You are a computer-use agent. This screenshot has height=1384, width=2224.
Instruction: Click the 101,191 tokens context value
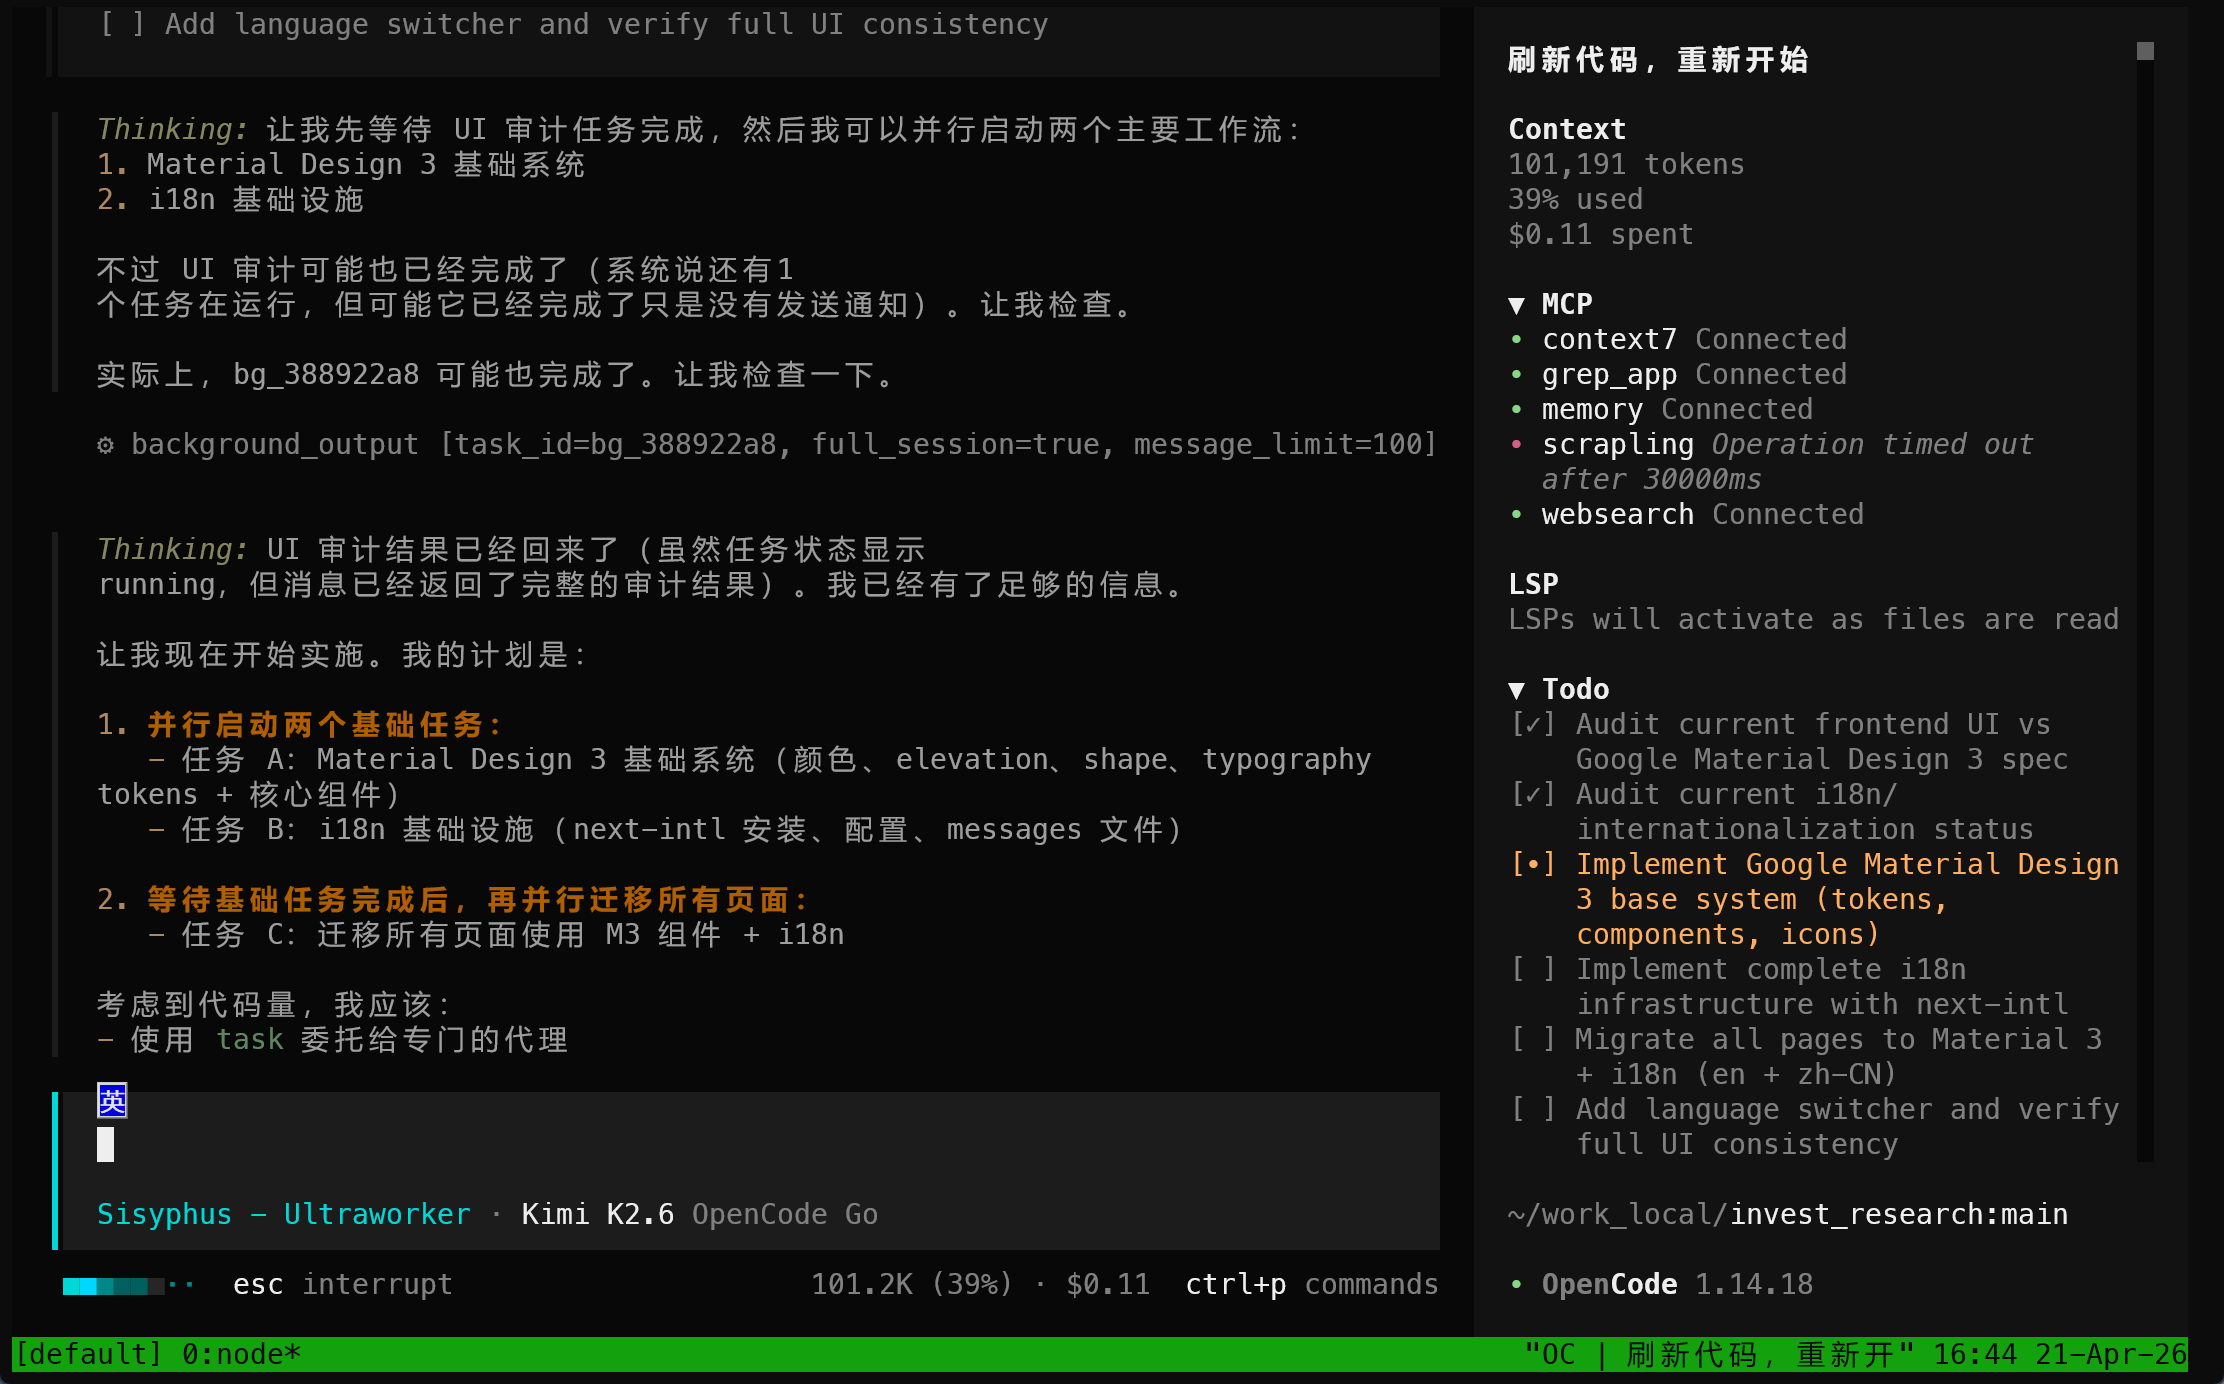1626,164
